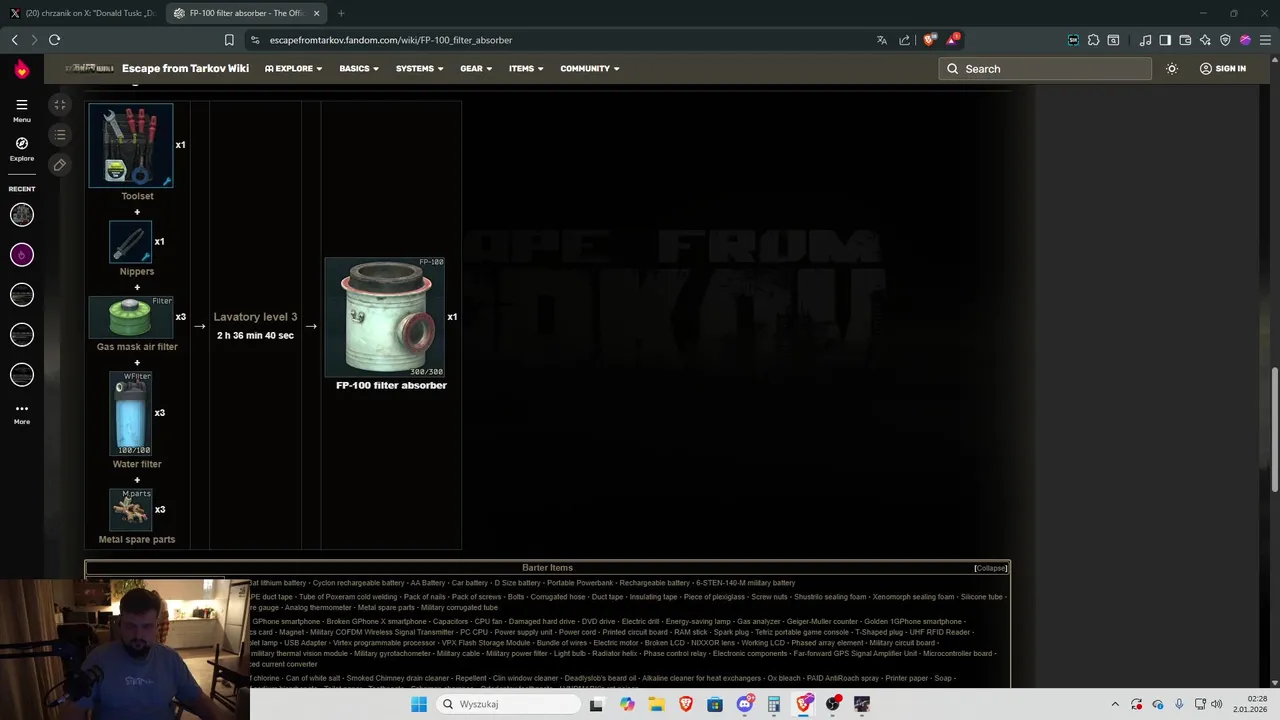Open Leo AI sparkle icon
The width and height of the screenshot is (1280, 720).
[1205, 40]
